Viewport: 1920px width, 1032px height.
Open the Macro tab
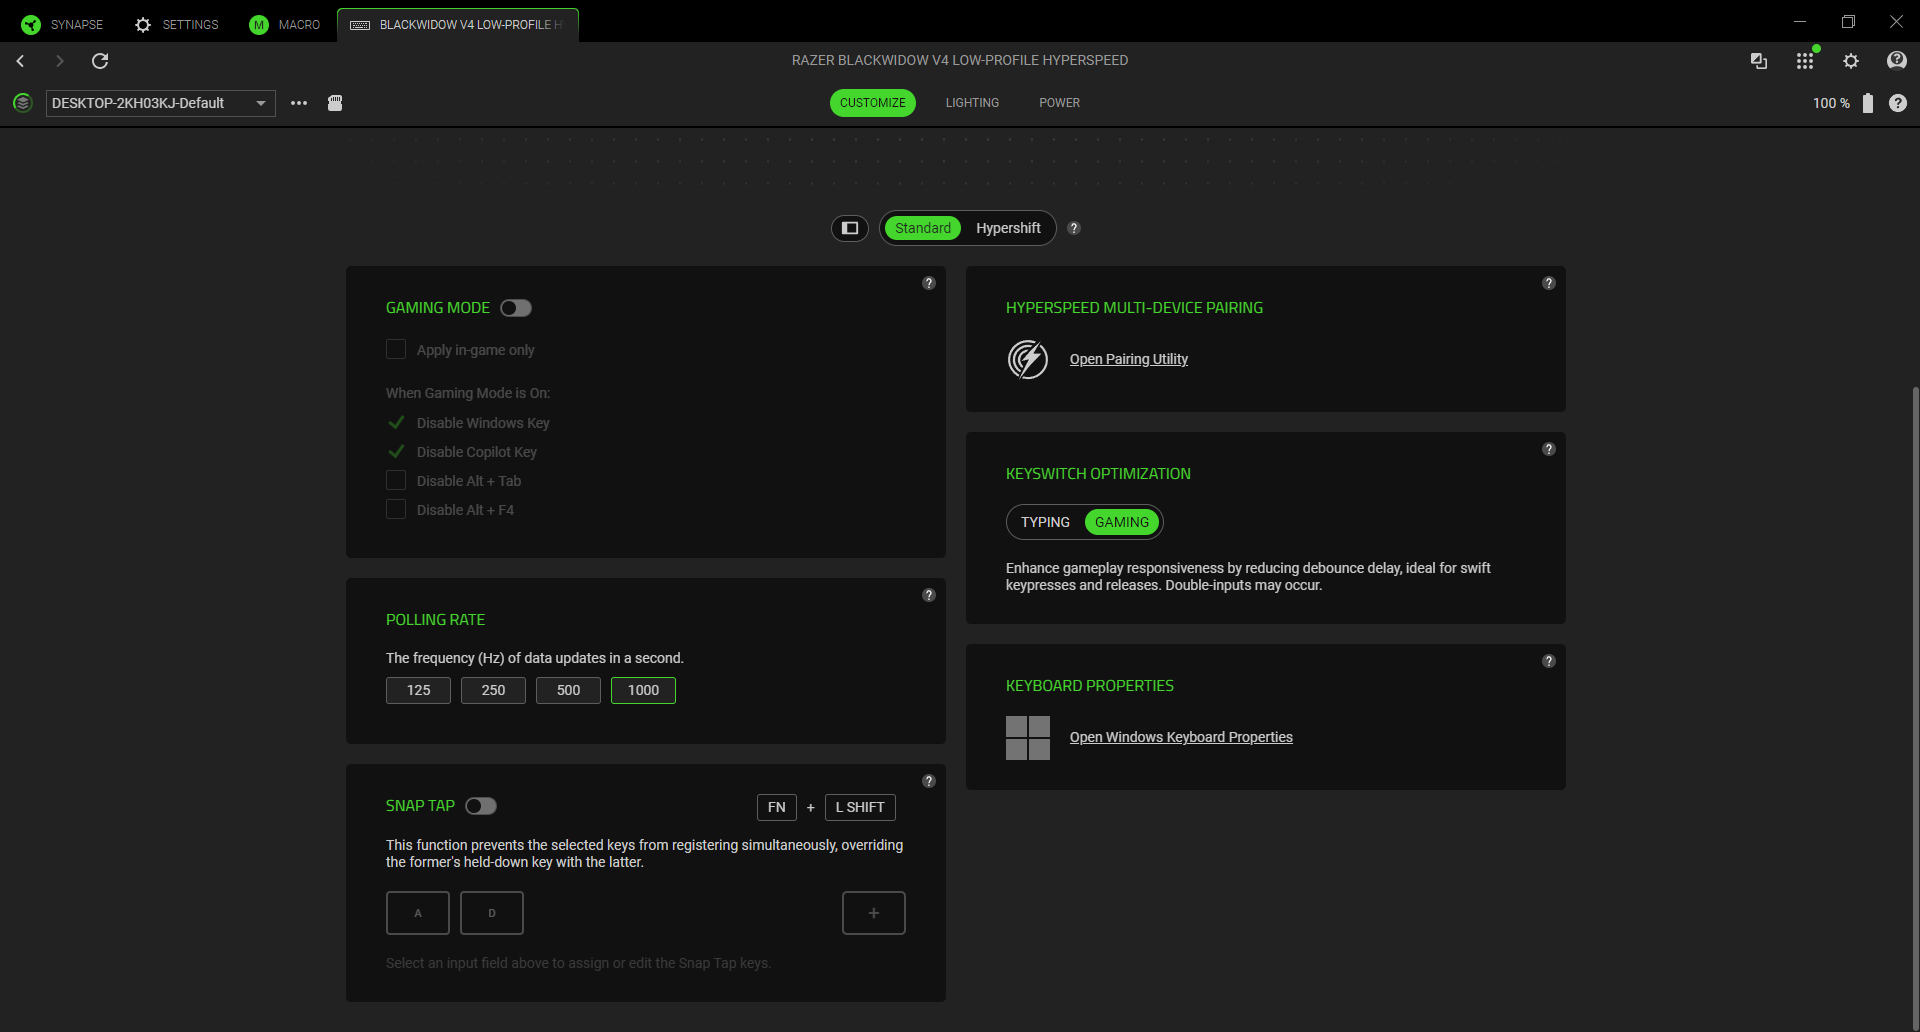click(x=285, y=24)
